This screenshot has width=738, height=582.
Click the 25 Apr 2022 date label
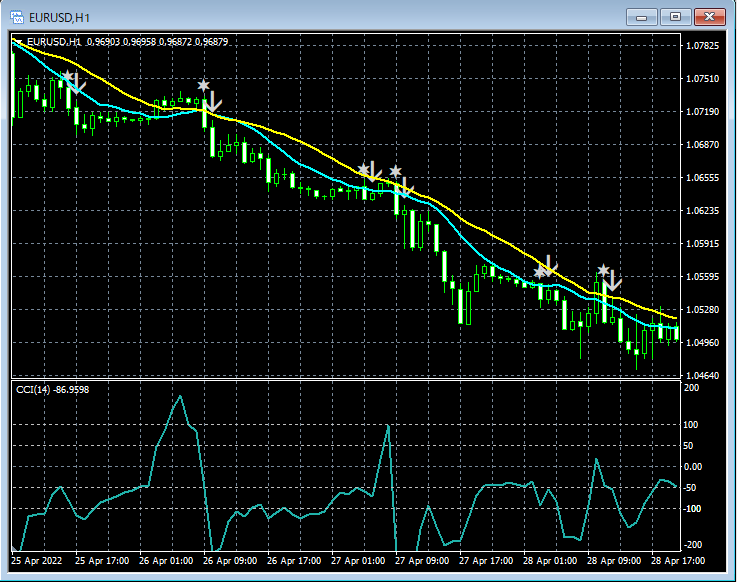[37, 561]
